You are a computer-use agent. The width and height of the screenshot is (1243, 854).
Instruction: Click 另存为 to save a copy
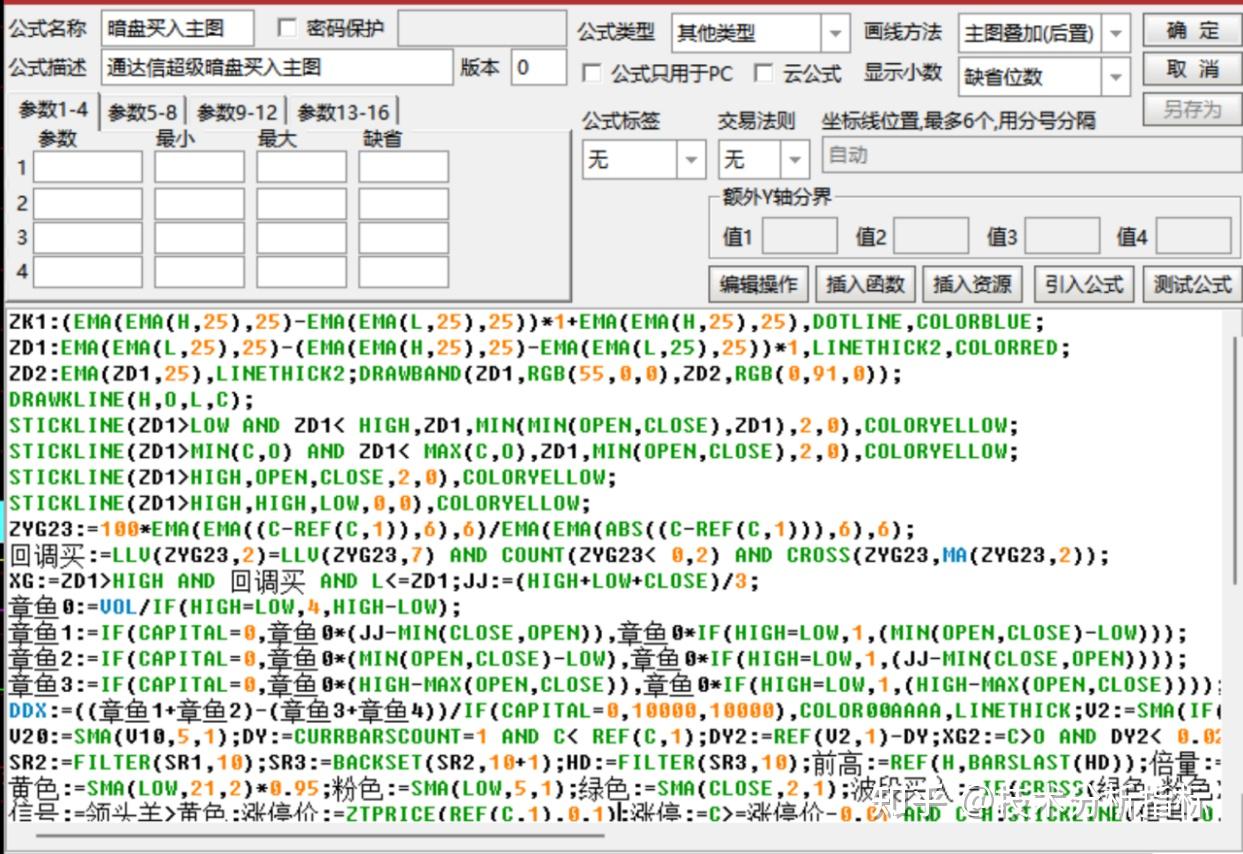coord(1191,106)
